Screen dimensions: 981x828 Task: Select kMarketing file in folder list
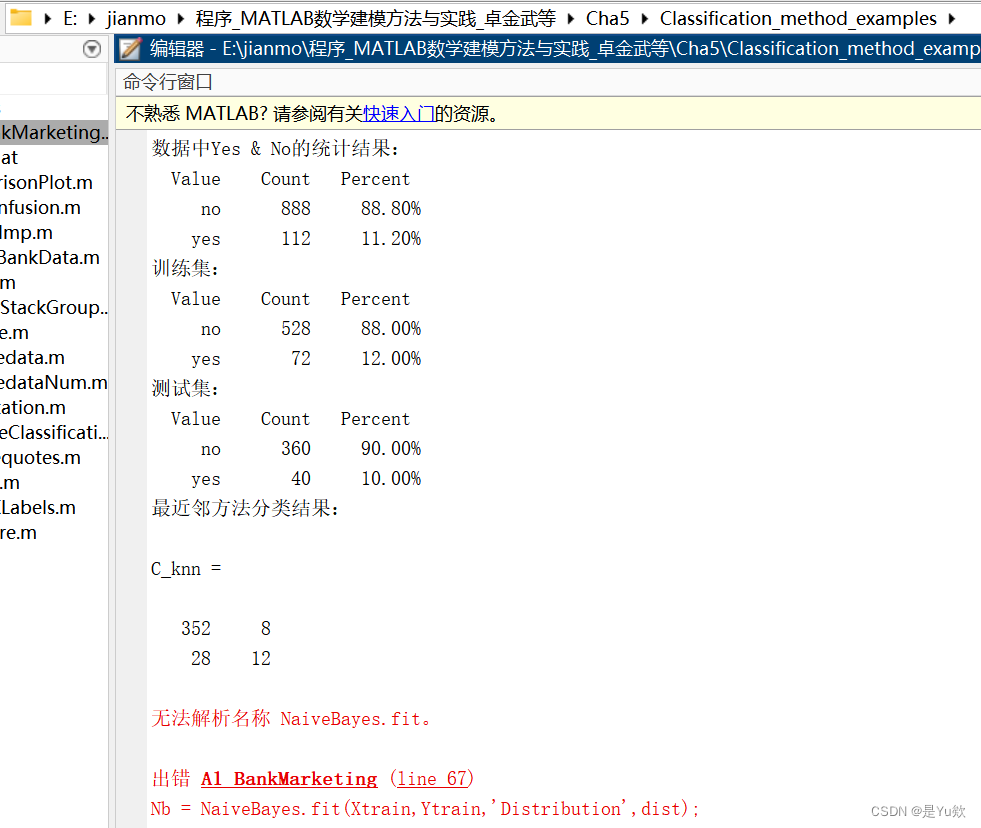pos(54,132)
